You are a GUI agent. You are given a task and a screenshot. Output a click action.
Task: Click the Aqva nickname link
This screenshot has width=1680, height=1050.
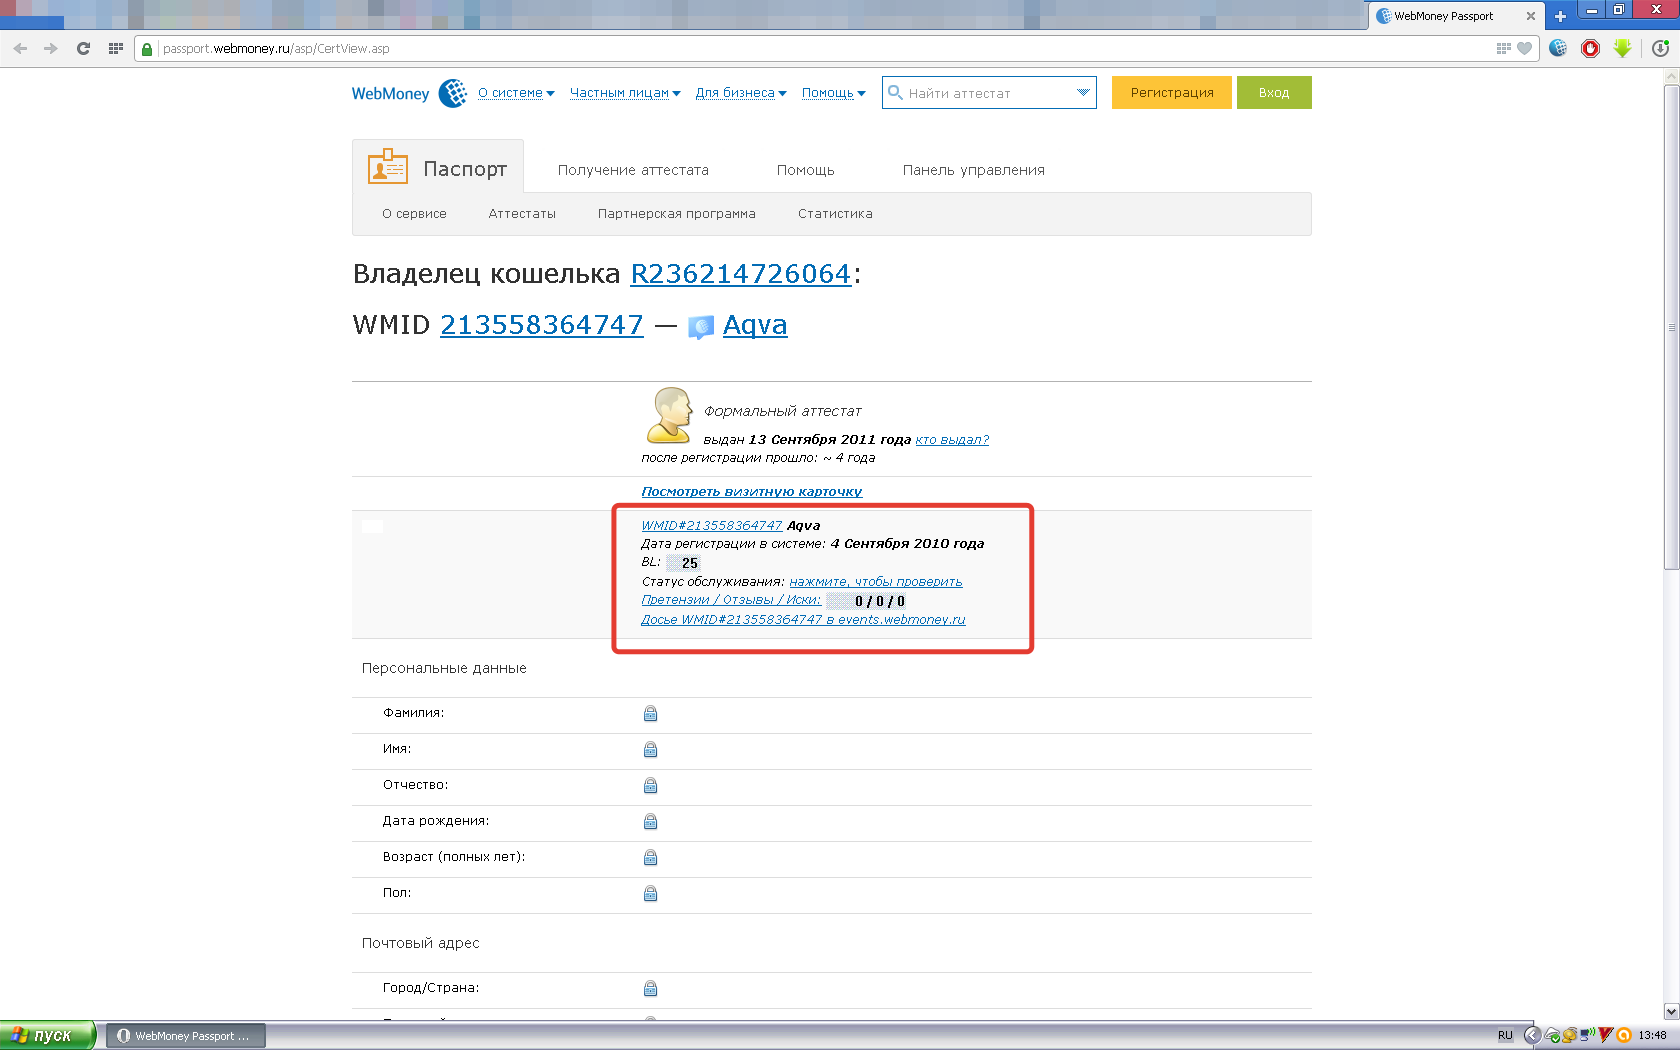755,325
